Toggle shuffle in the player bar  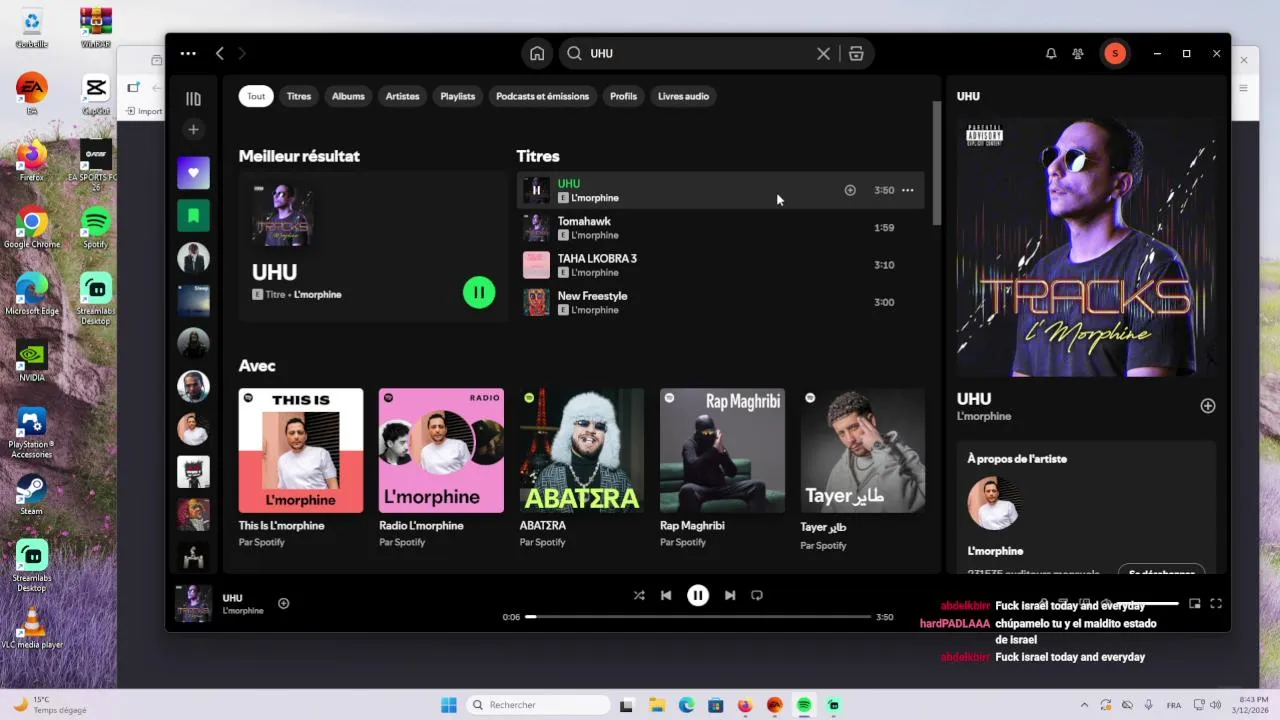point(639,595)
